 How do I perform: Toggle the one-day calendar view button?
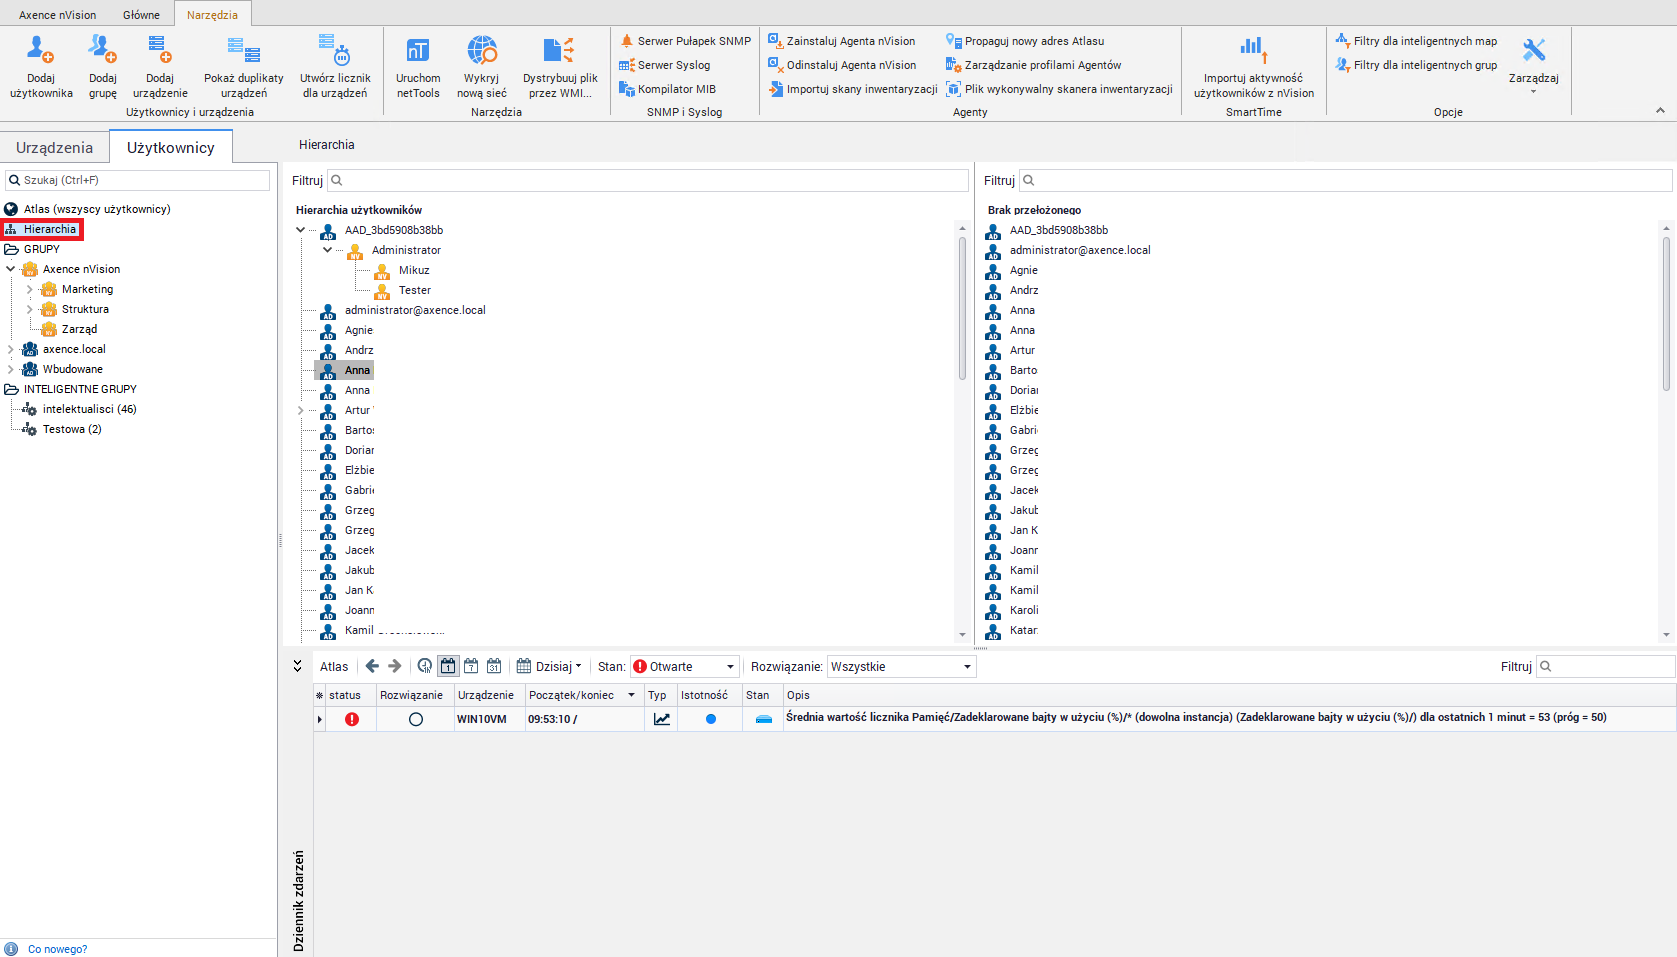[448, 666]
